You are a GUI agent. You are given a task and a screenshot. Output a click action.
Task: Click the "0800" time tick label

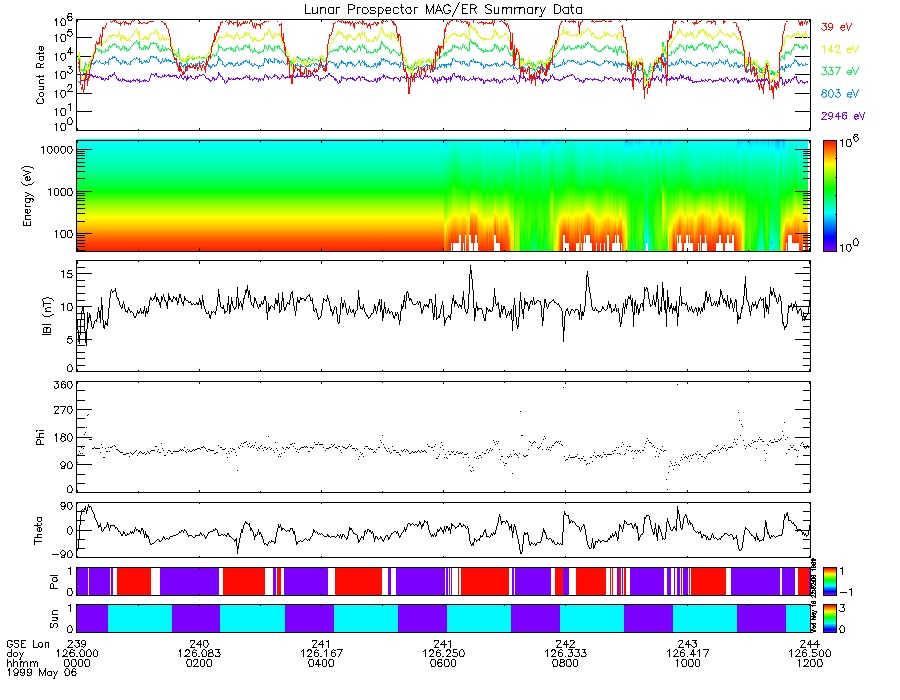(x=565, y=663)
